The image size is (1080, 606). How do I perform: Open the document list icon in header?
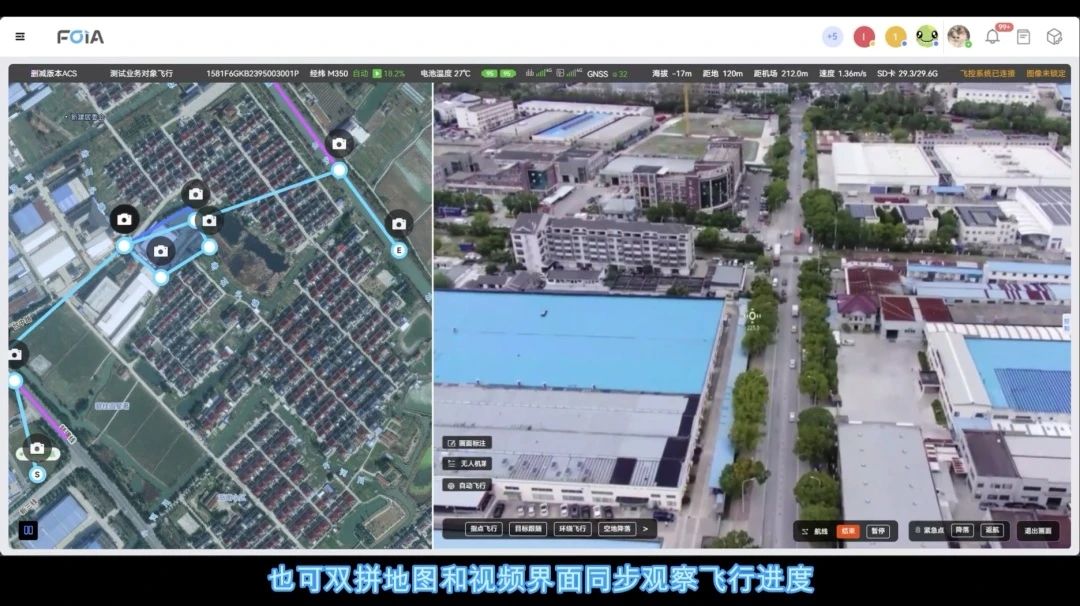coord(1023,37)
